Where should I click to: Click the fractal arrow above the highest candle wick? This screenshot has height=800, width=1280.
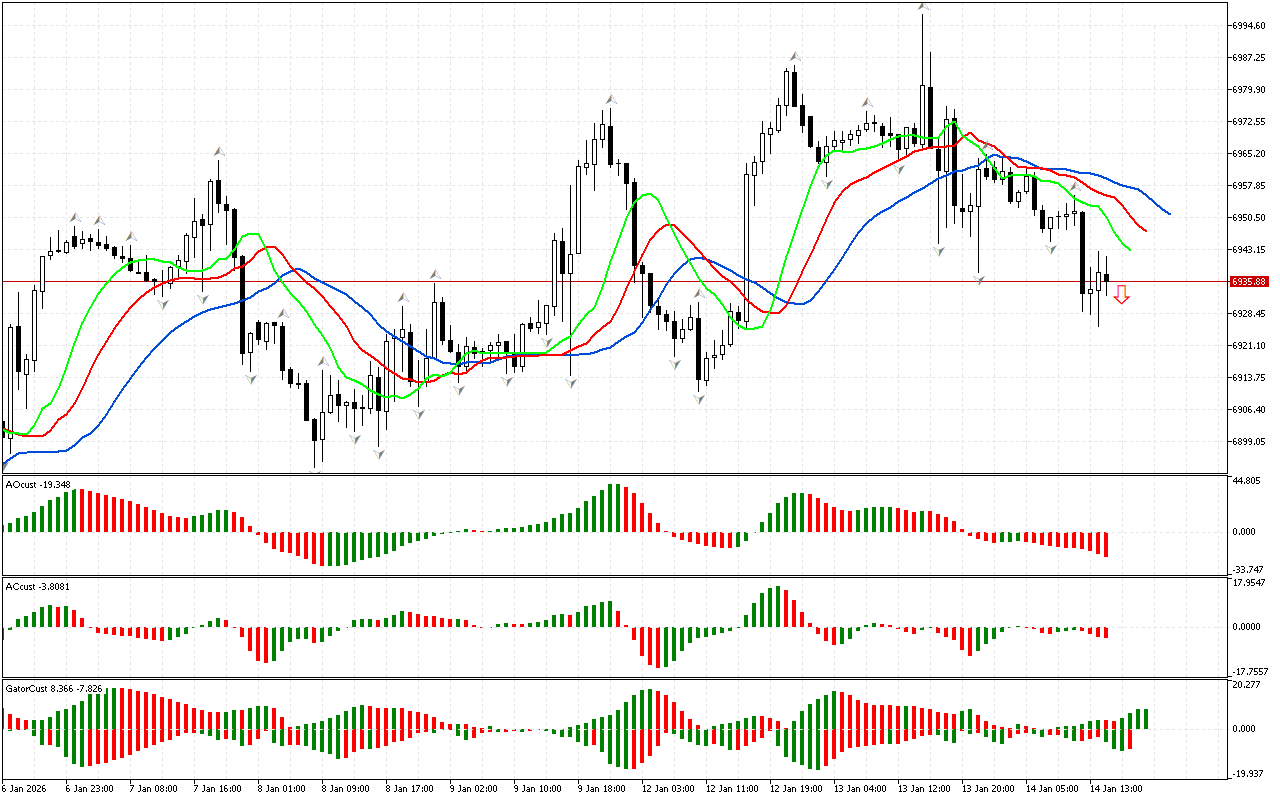point(924,7)
